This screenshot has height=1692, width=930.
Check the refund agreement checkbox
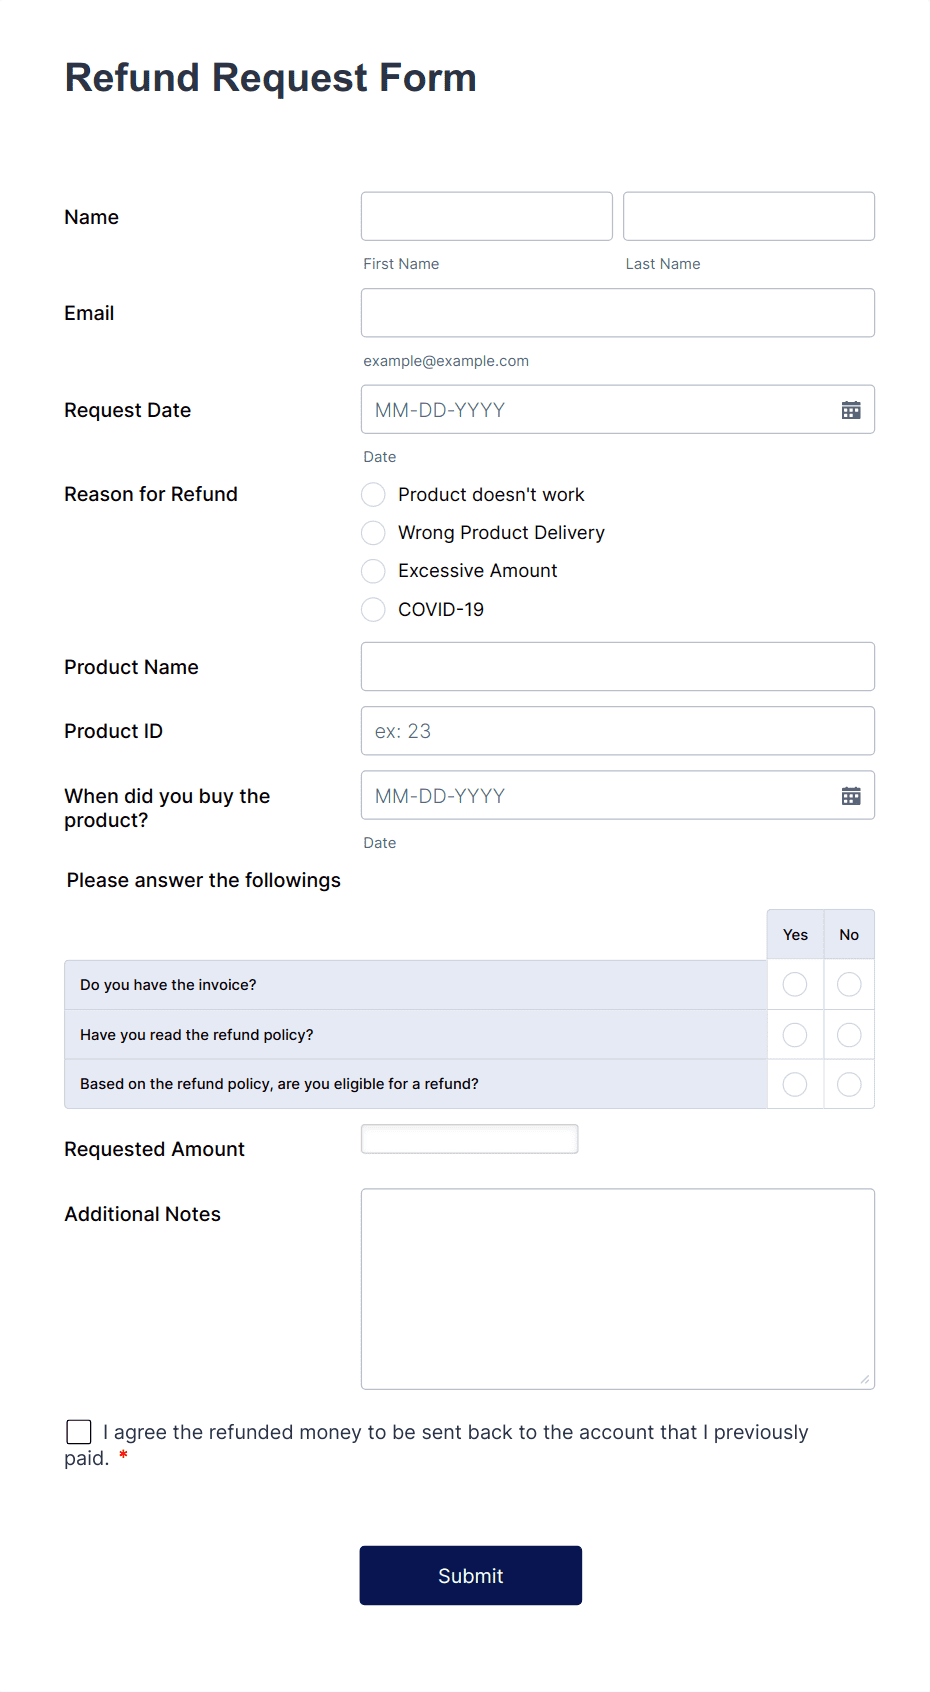tap(78, 1431)
